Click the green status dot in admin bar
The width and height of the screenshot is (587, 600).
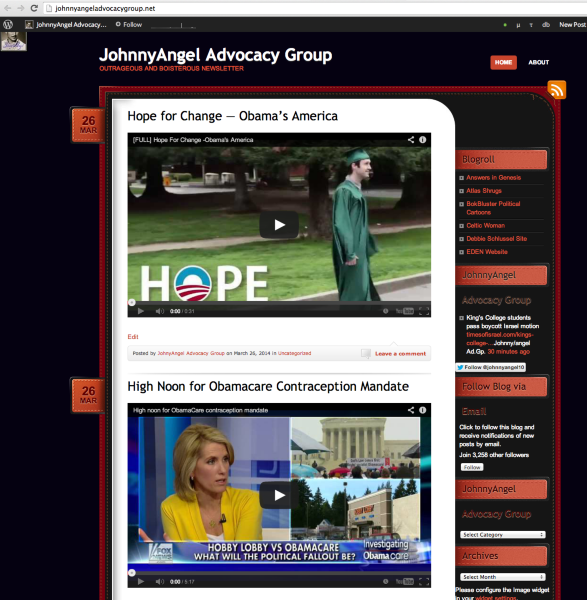click(x=505, y=25)
